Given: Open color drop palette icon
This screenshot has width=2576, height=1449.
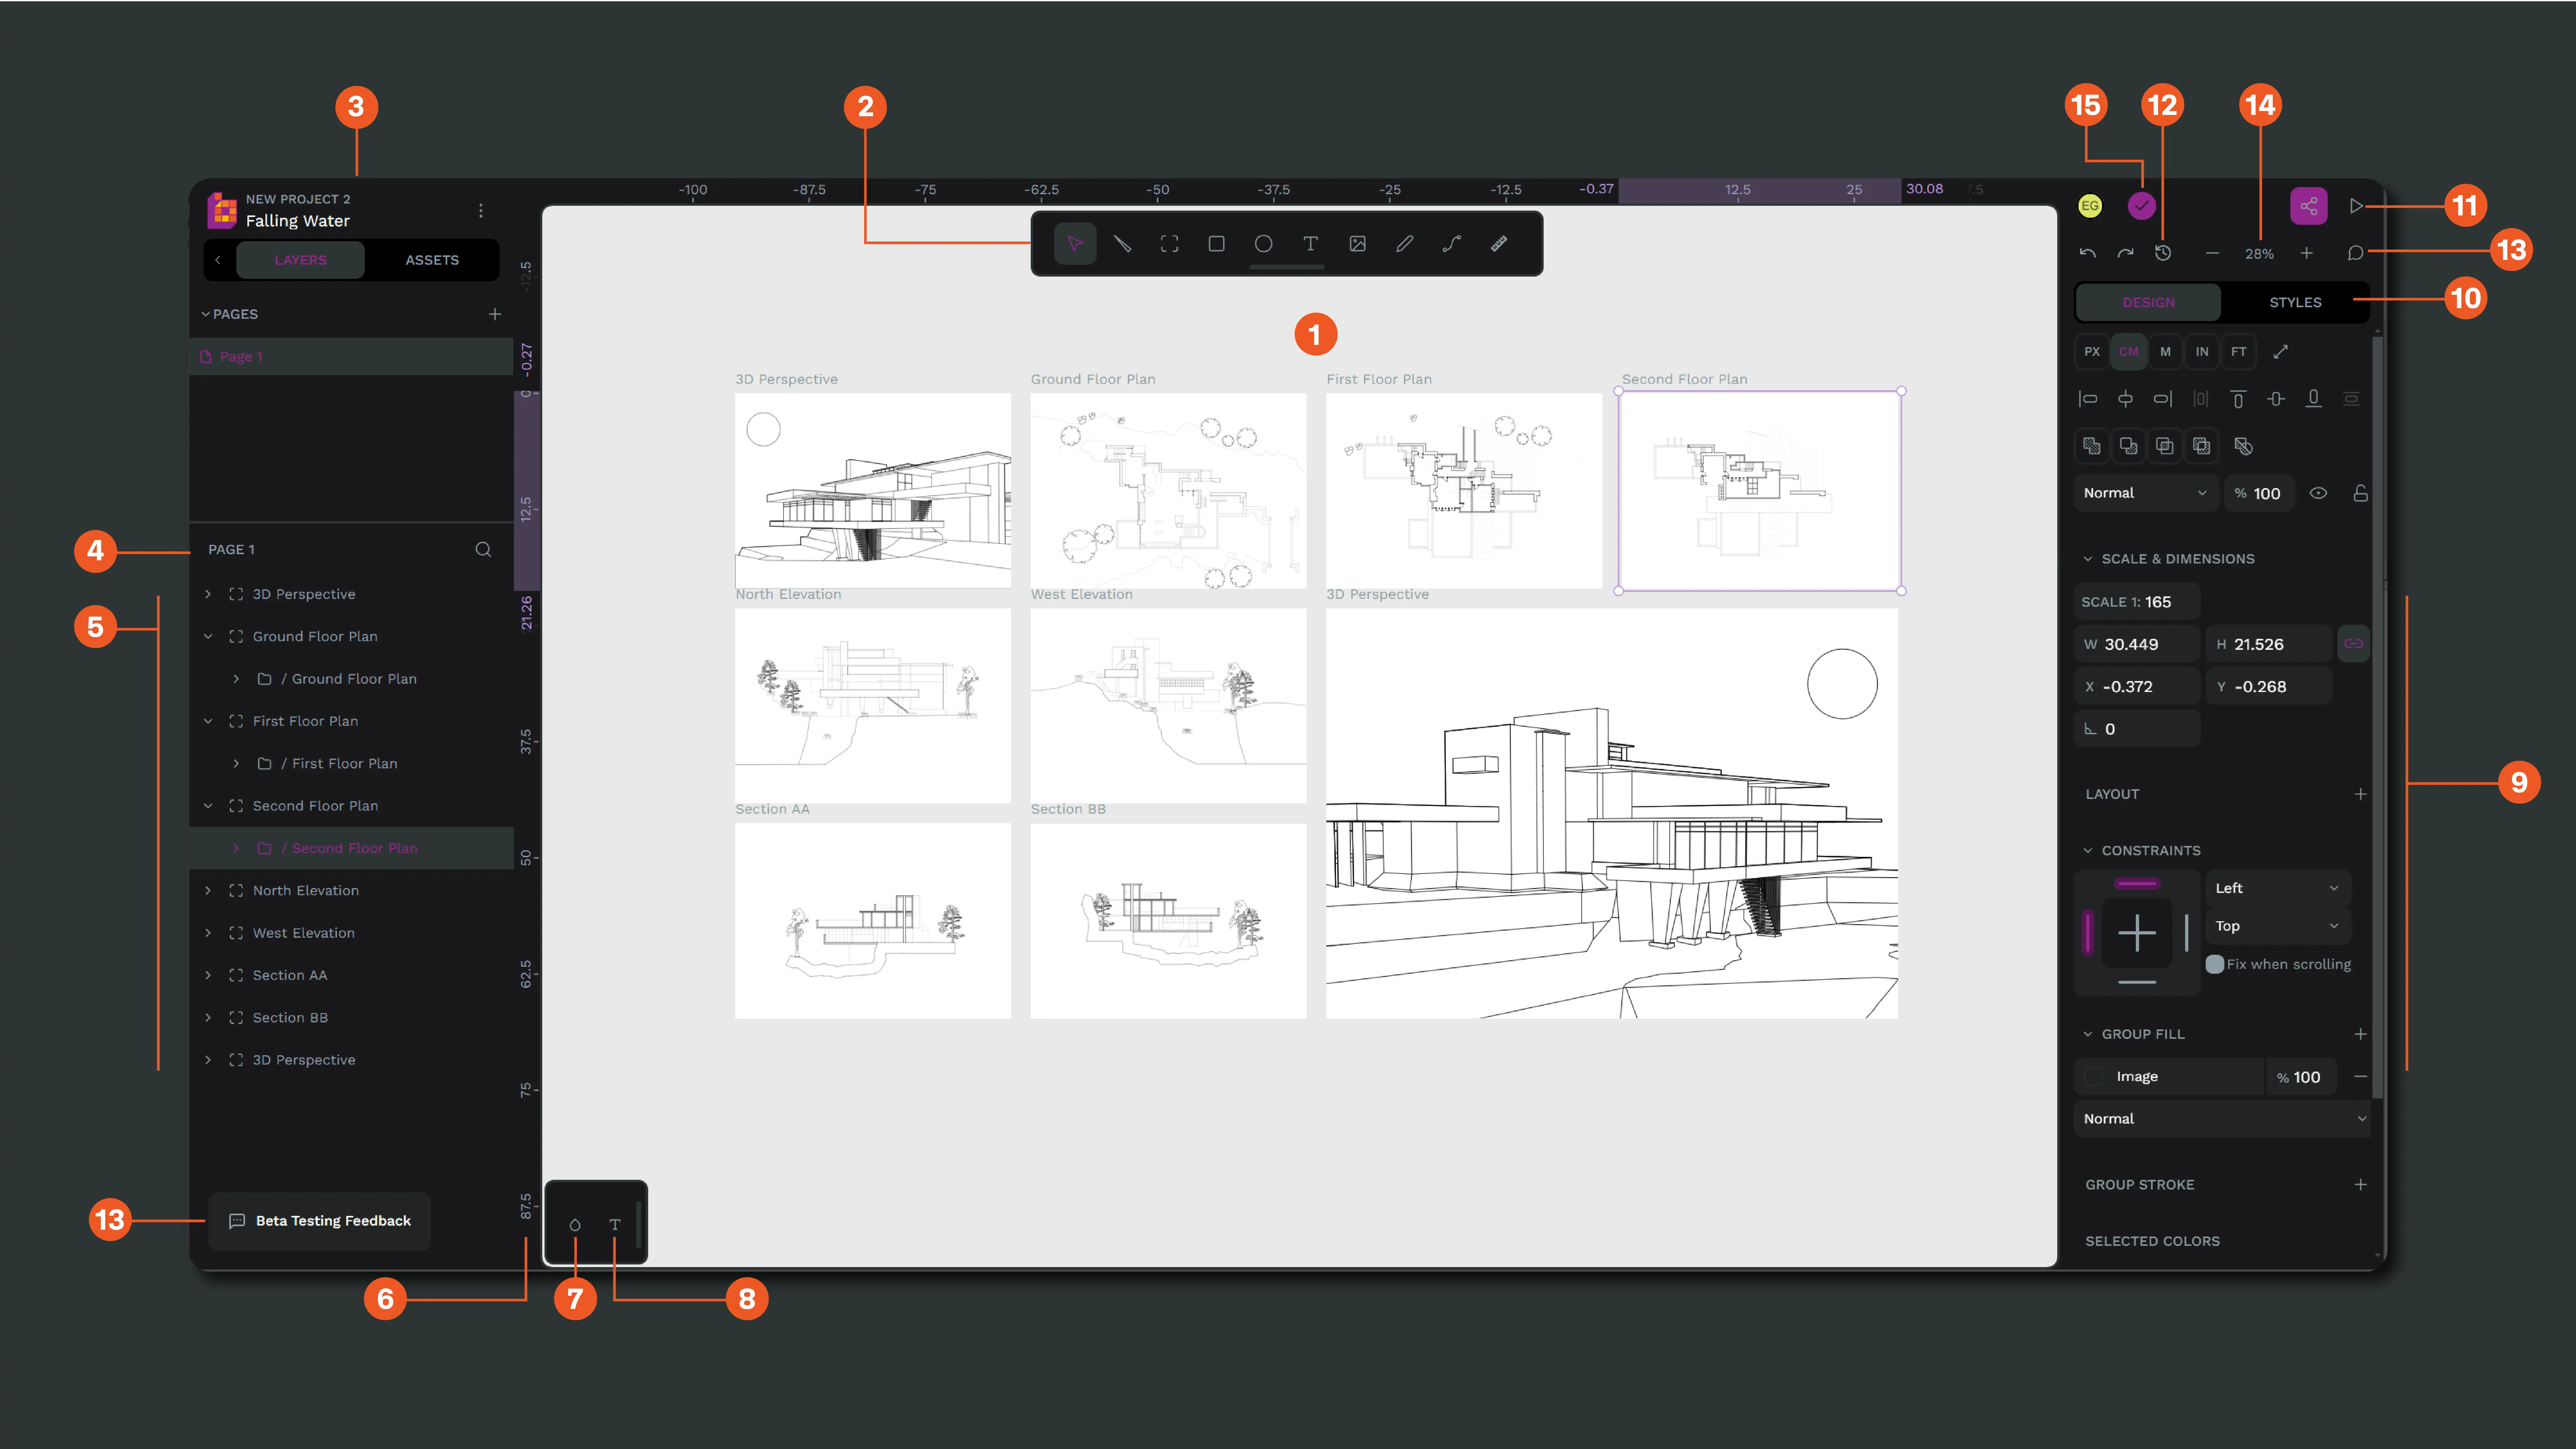Looking at the screenshot, I should coord(575,1225).
